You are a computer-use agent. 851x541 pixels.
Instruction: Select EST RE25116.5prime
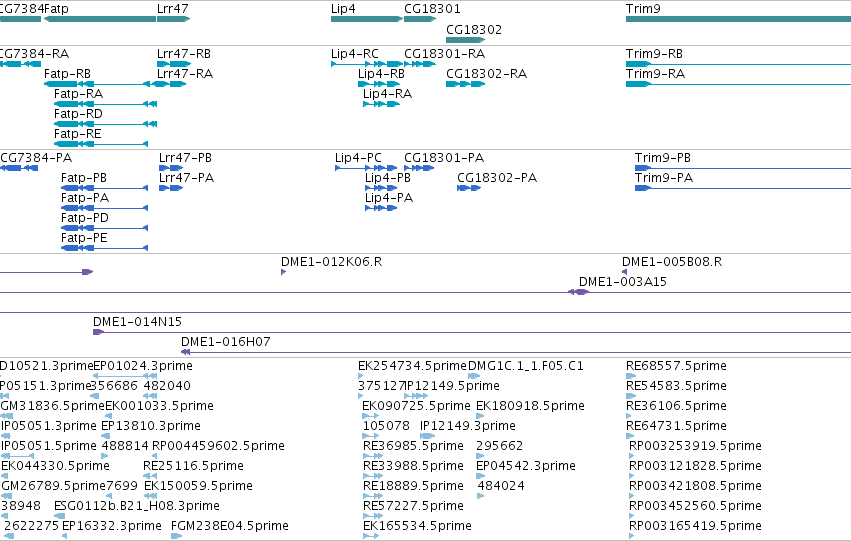click(x=150, y=476)
